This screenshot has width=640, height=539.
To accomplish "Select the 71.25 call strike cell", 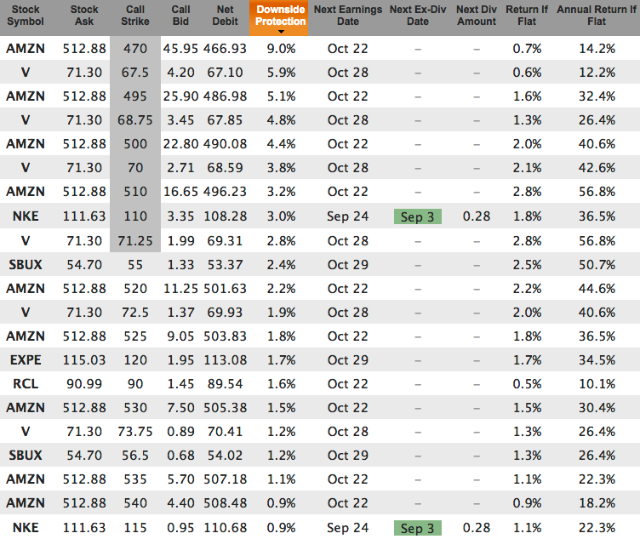I will [135, 241].
